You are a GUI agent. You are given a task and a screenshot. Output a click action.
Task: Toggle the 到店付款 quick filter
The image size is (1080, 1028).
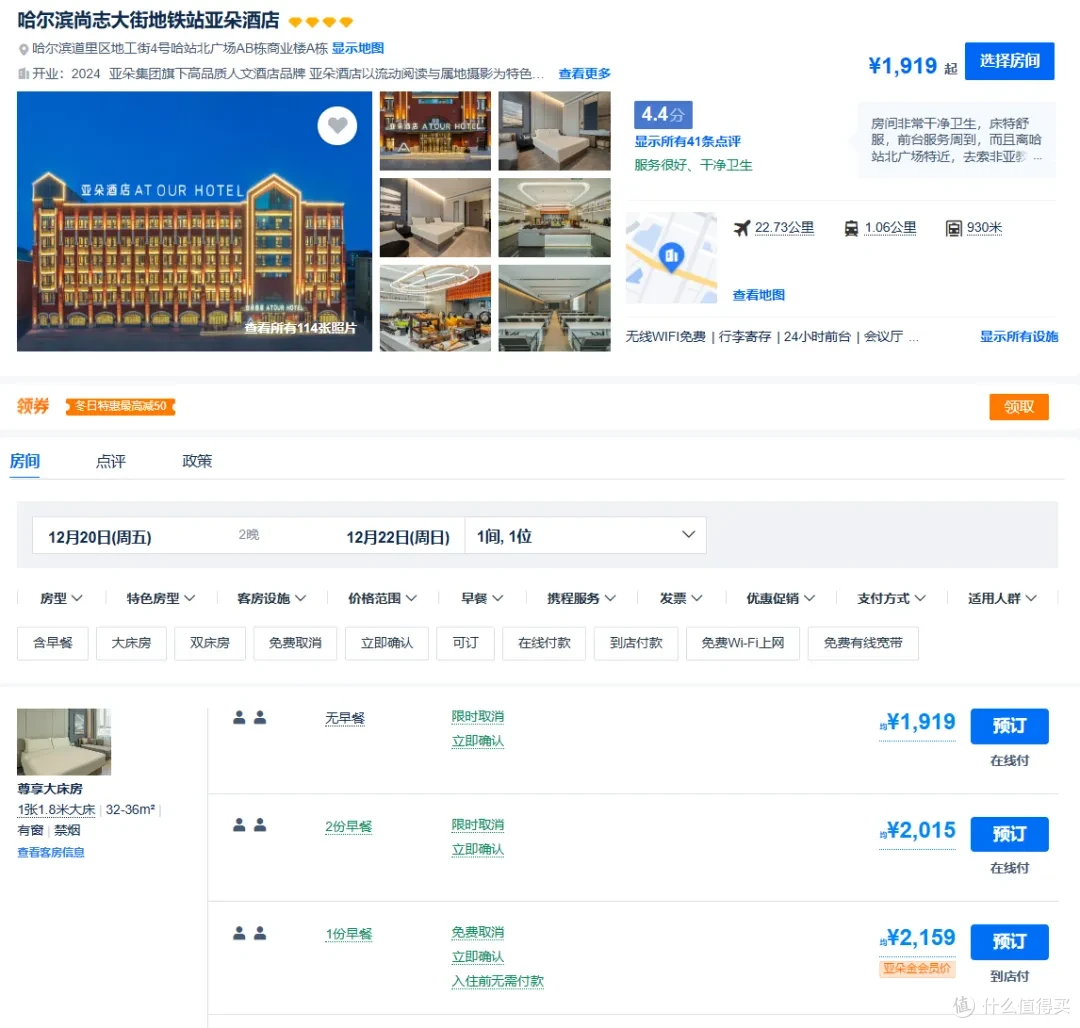pyautogui.click(x=636, y=643)
